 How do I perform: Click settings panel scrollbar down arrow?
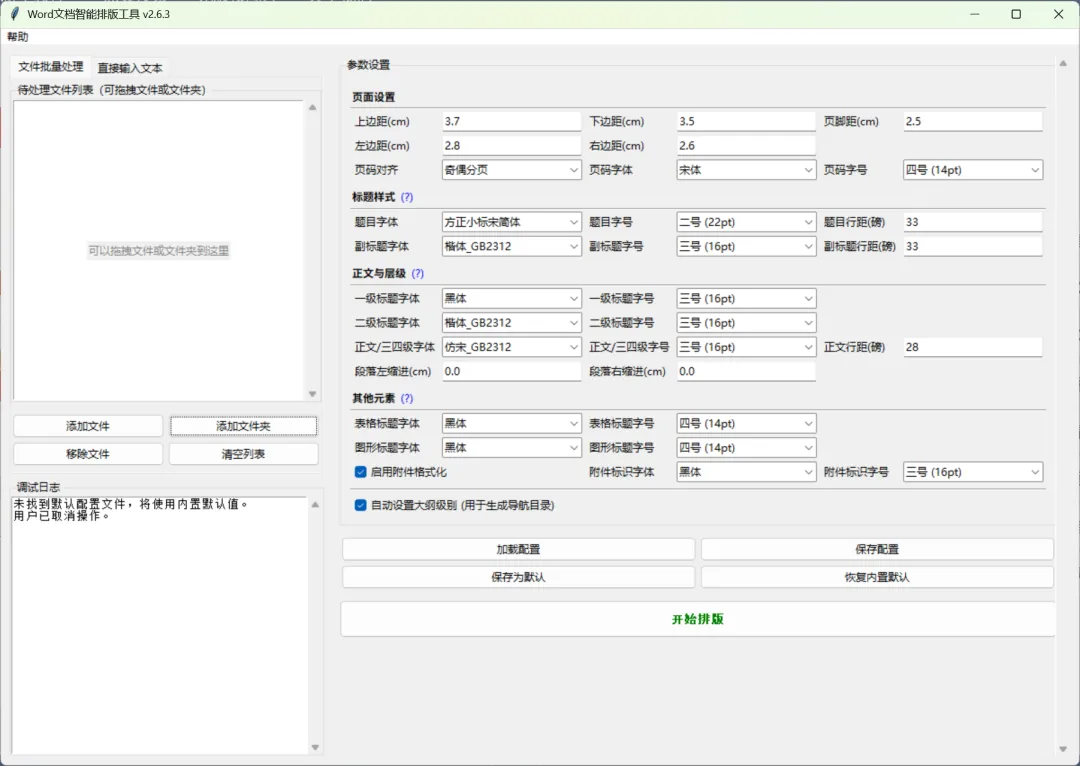click(x=1063, y=749)
